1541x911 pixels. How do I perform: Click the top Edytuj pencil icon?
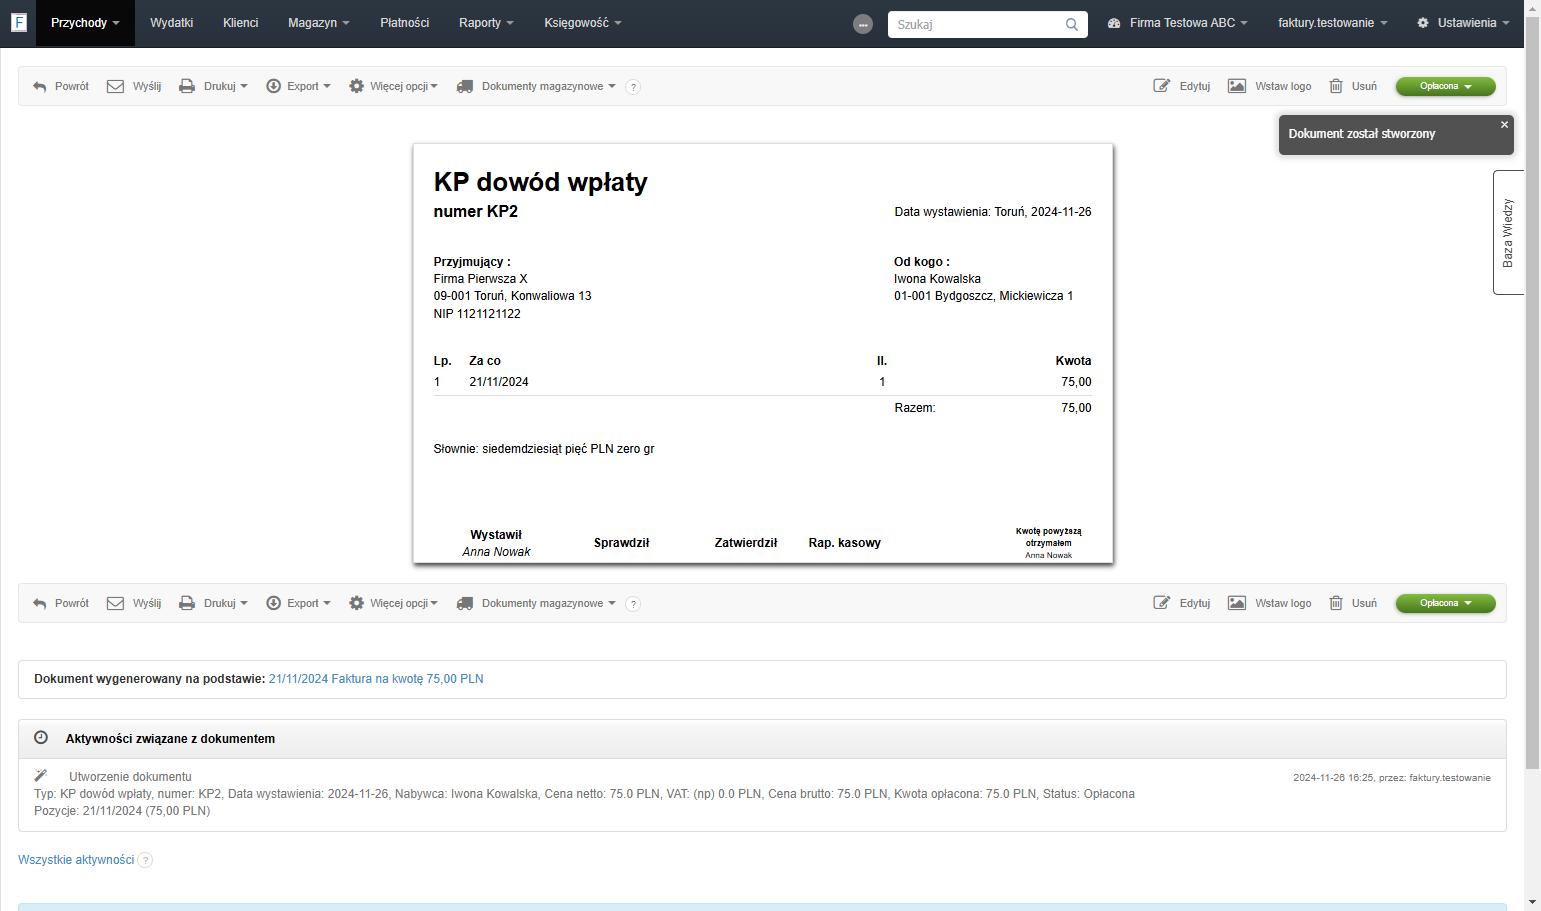(1162, 86)
